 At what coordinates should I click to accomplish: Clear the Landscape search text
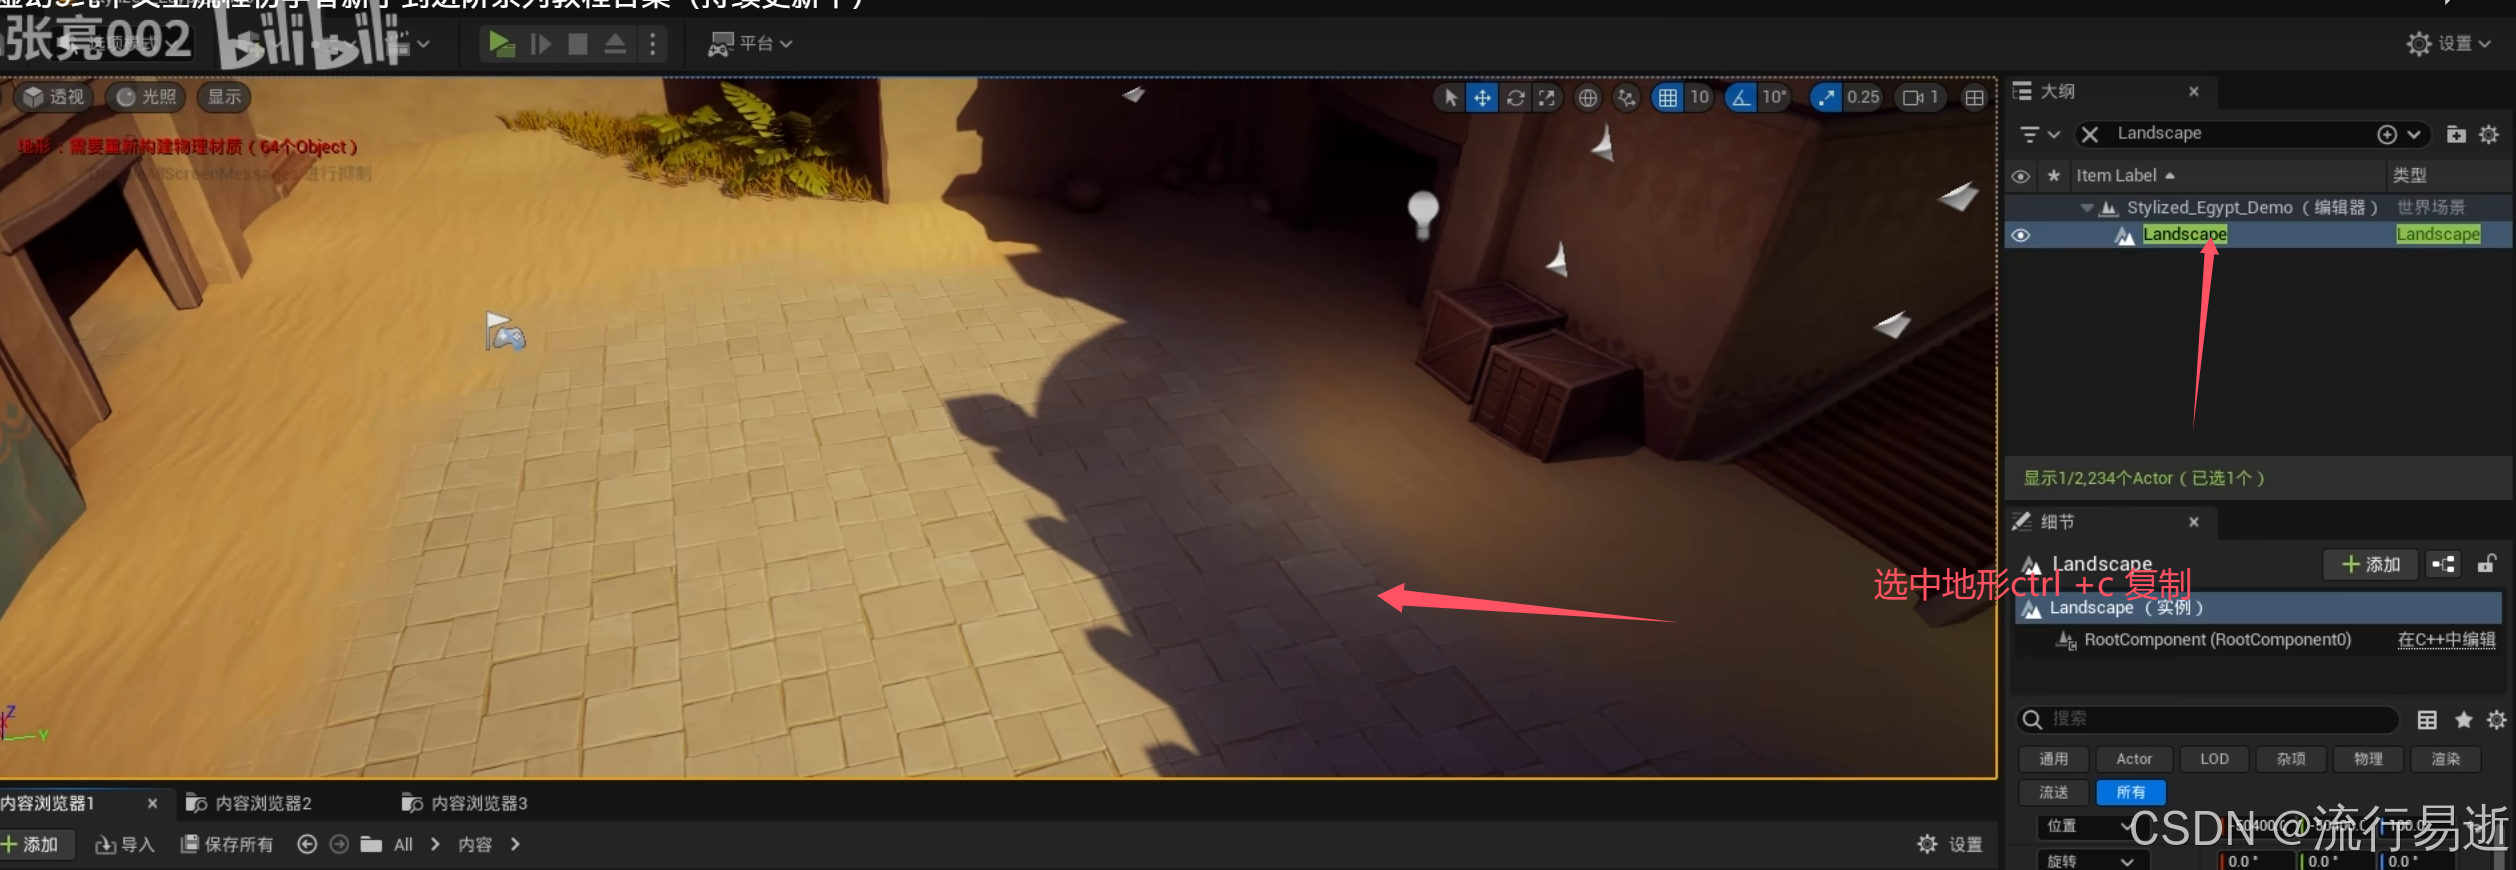point(2090,134)
